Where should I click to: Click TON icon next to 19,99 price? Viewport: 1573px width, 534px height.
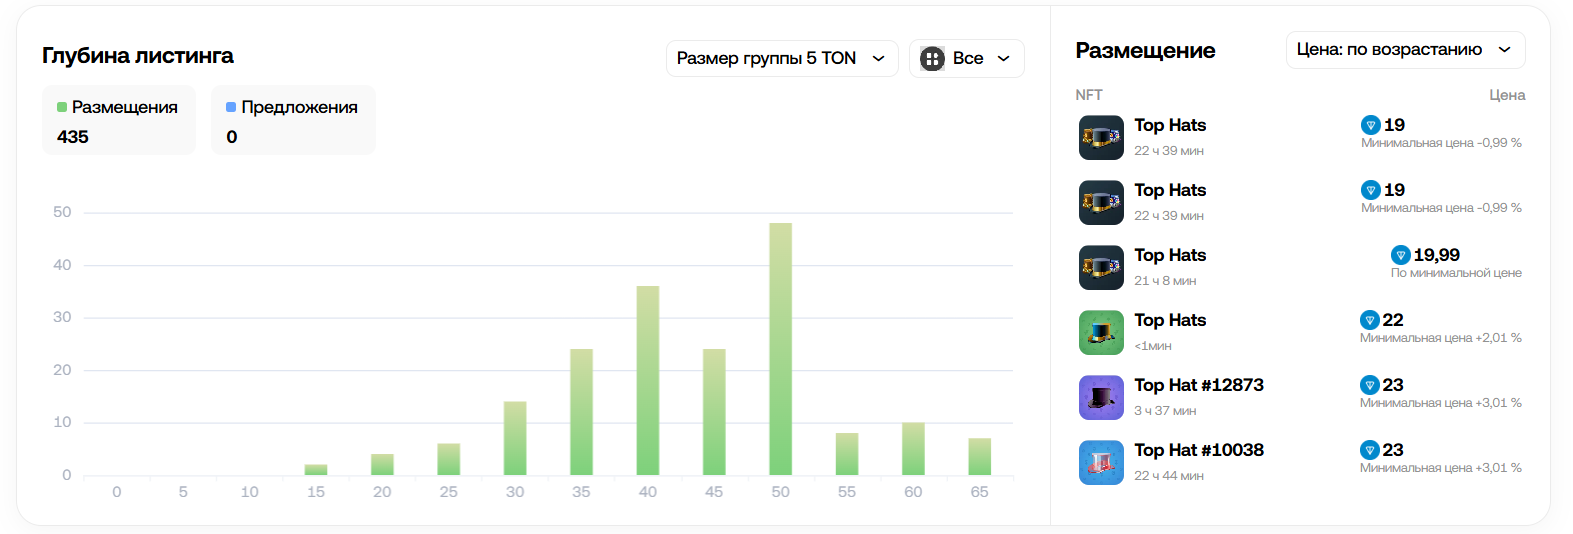tap(1401, 256)
